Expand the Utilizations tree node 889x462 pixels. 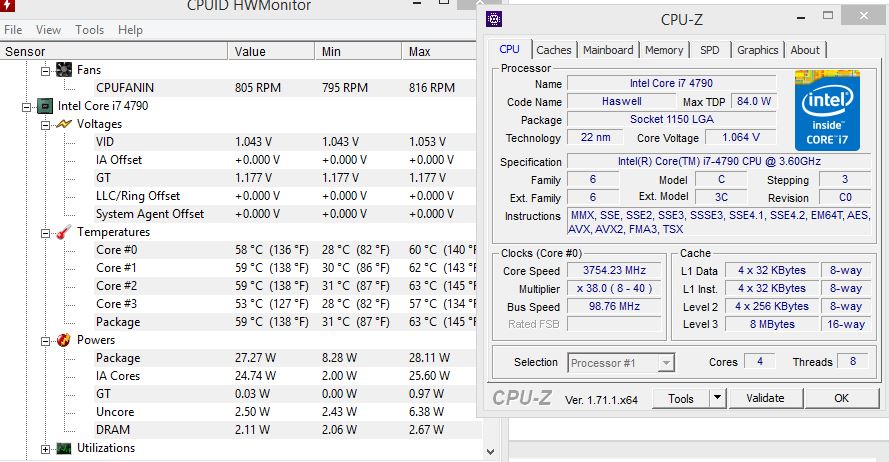[45, 450]
